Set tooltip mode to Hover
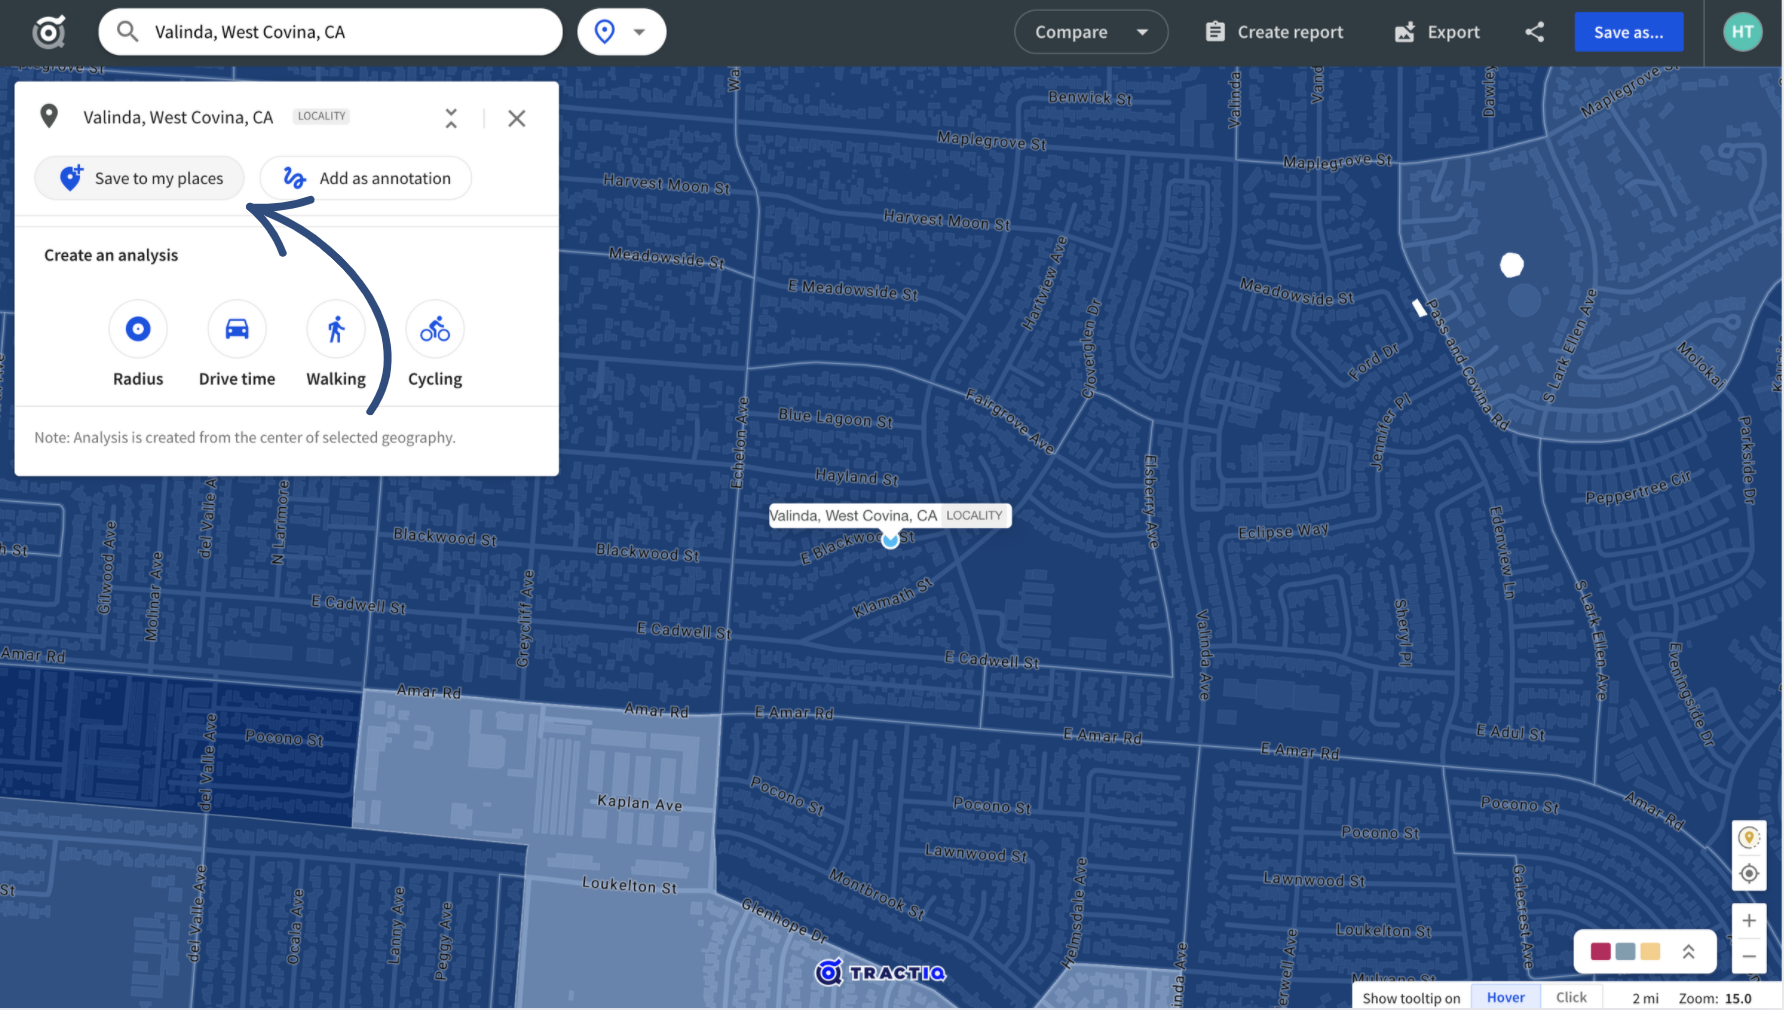The width and height of the screenshot is (1784, 1010). click(x=1505, y=997)
